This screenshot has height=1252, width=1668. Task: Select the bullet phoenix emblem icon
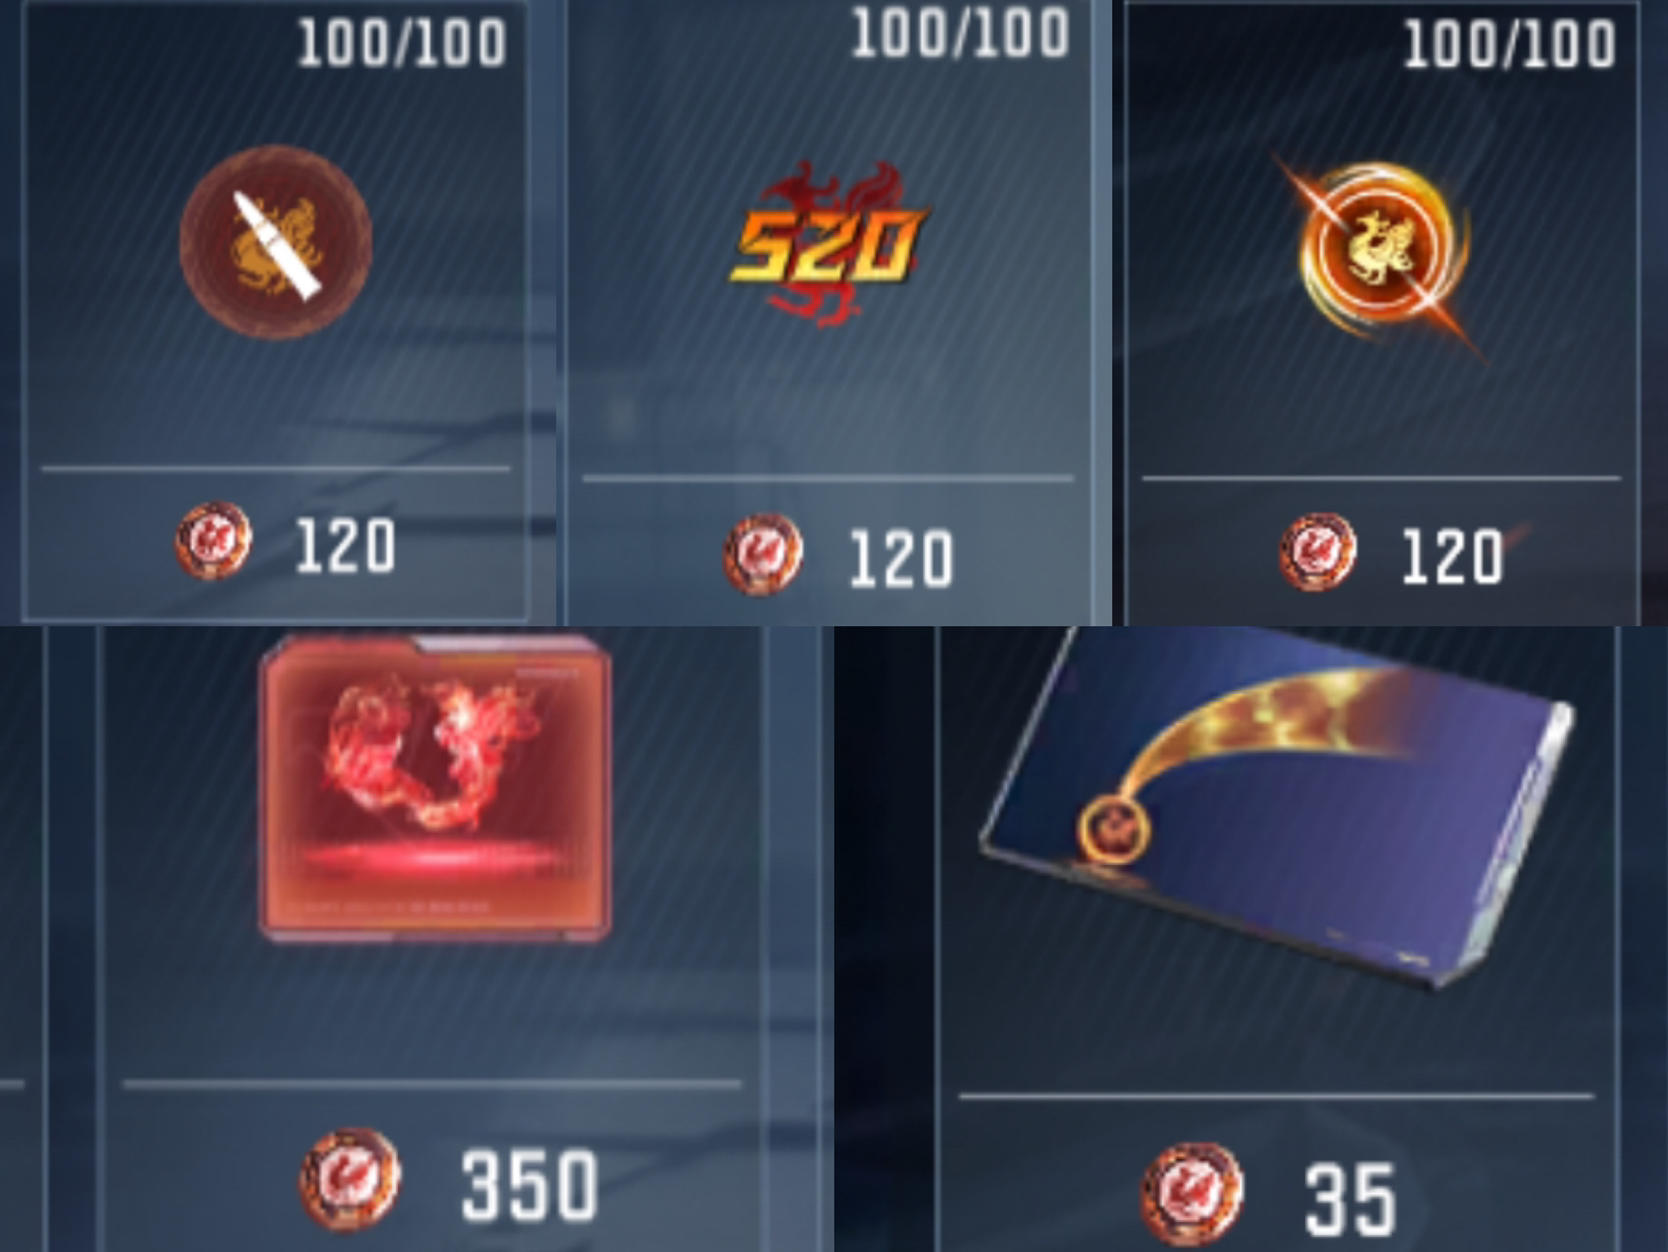click(x=276, y=243)
